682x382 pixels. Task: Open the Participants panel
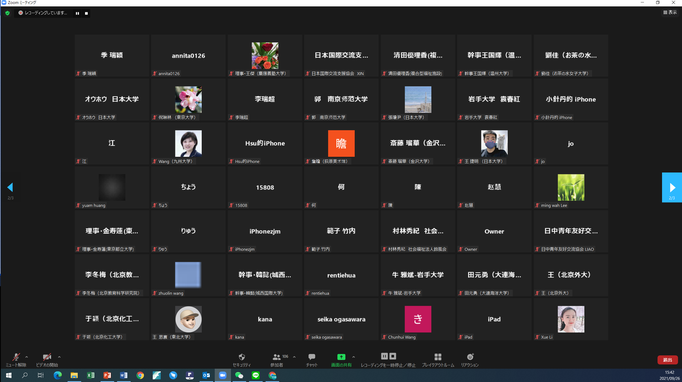point(277,359)
